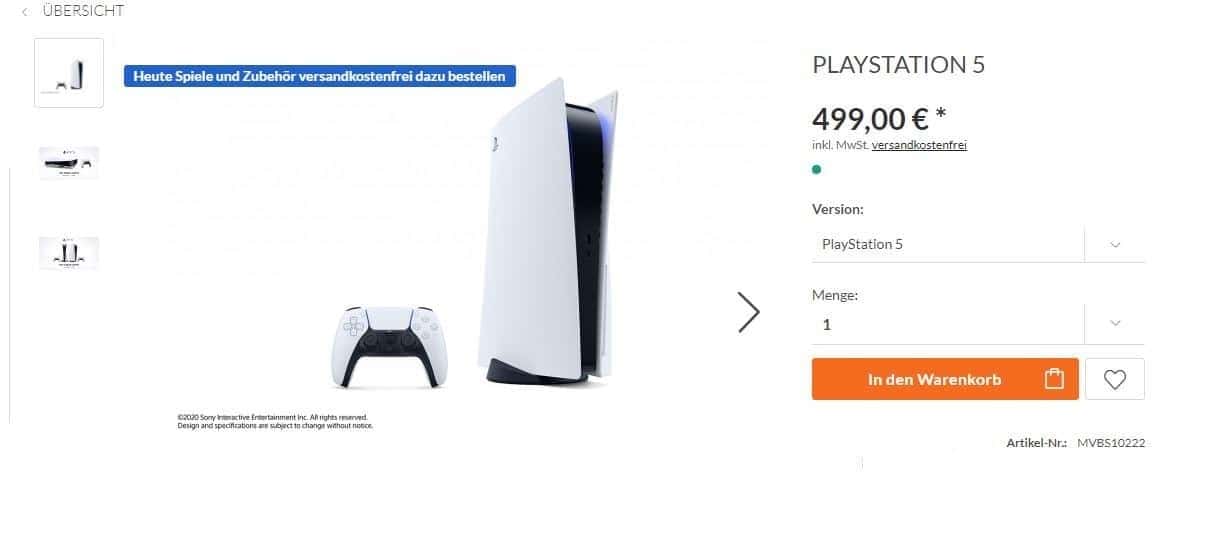This screenshot has height=549, width=1205.
Task: Click the back chevron beside ÜBERSICHT
Action: pos(24,12)
